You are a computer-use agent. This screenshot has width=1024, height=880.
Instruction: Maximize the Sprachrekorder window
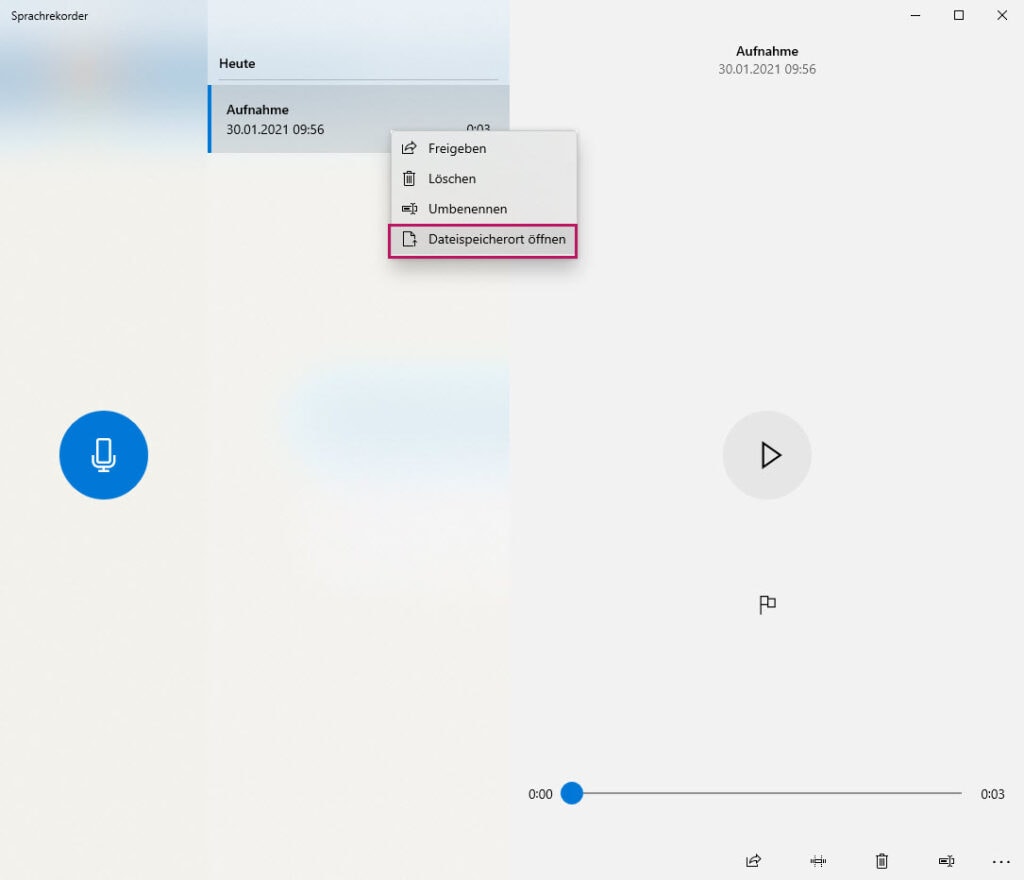tap(958, 15)
